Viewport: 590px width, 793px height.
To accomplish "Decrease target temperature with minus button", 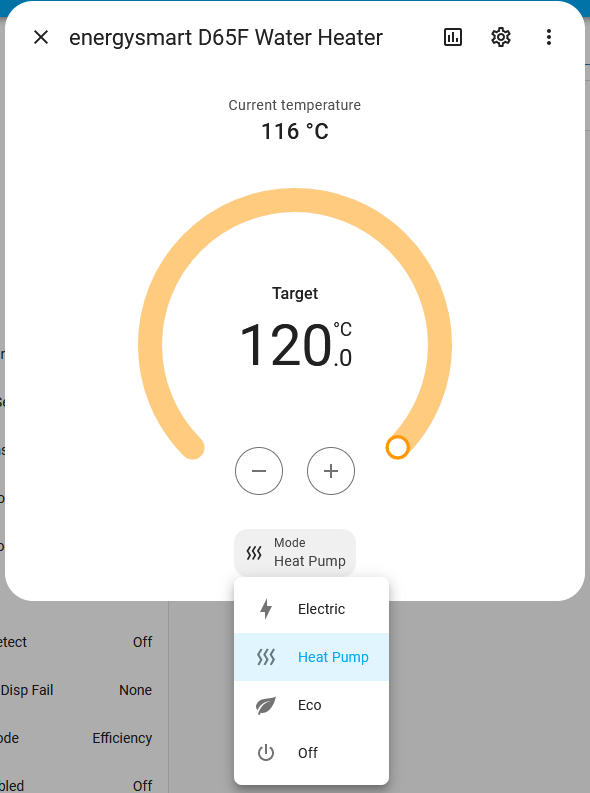I will 259,471.
